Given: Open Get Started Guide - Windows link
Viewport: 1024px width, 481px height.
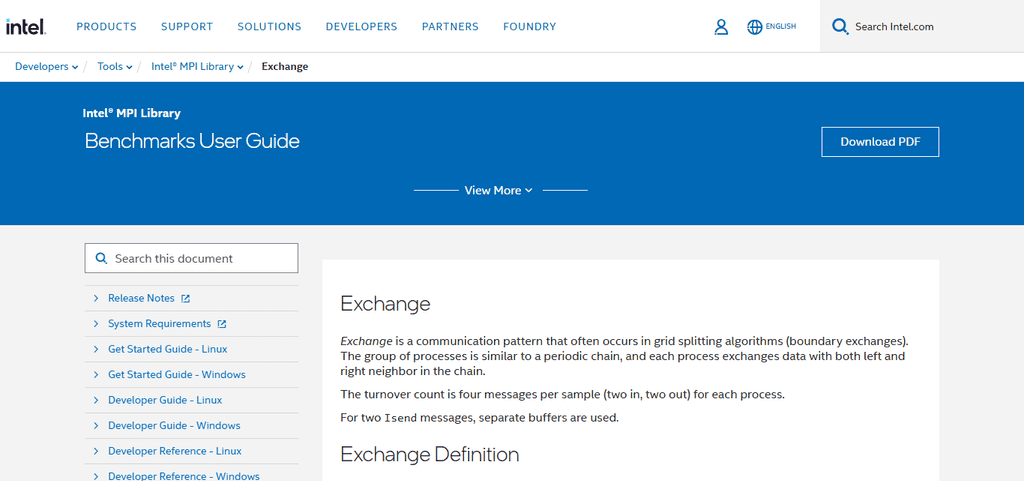Looking at the screenshot, I should (x=177, y=375).
